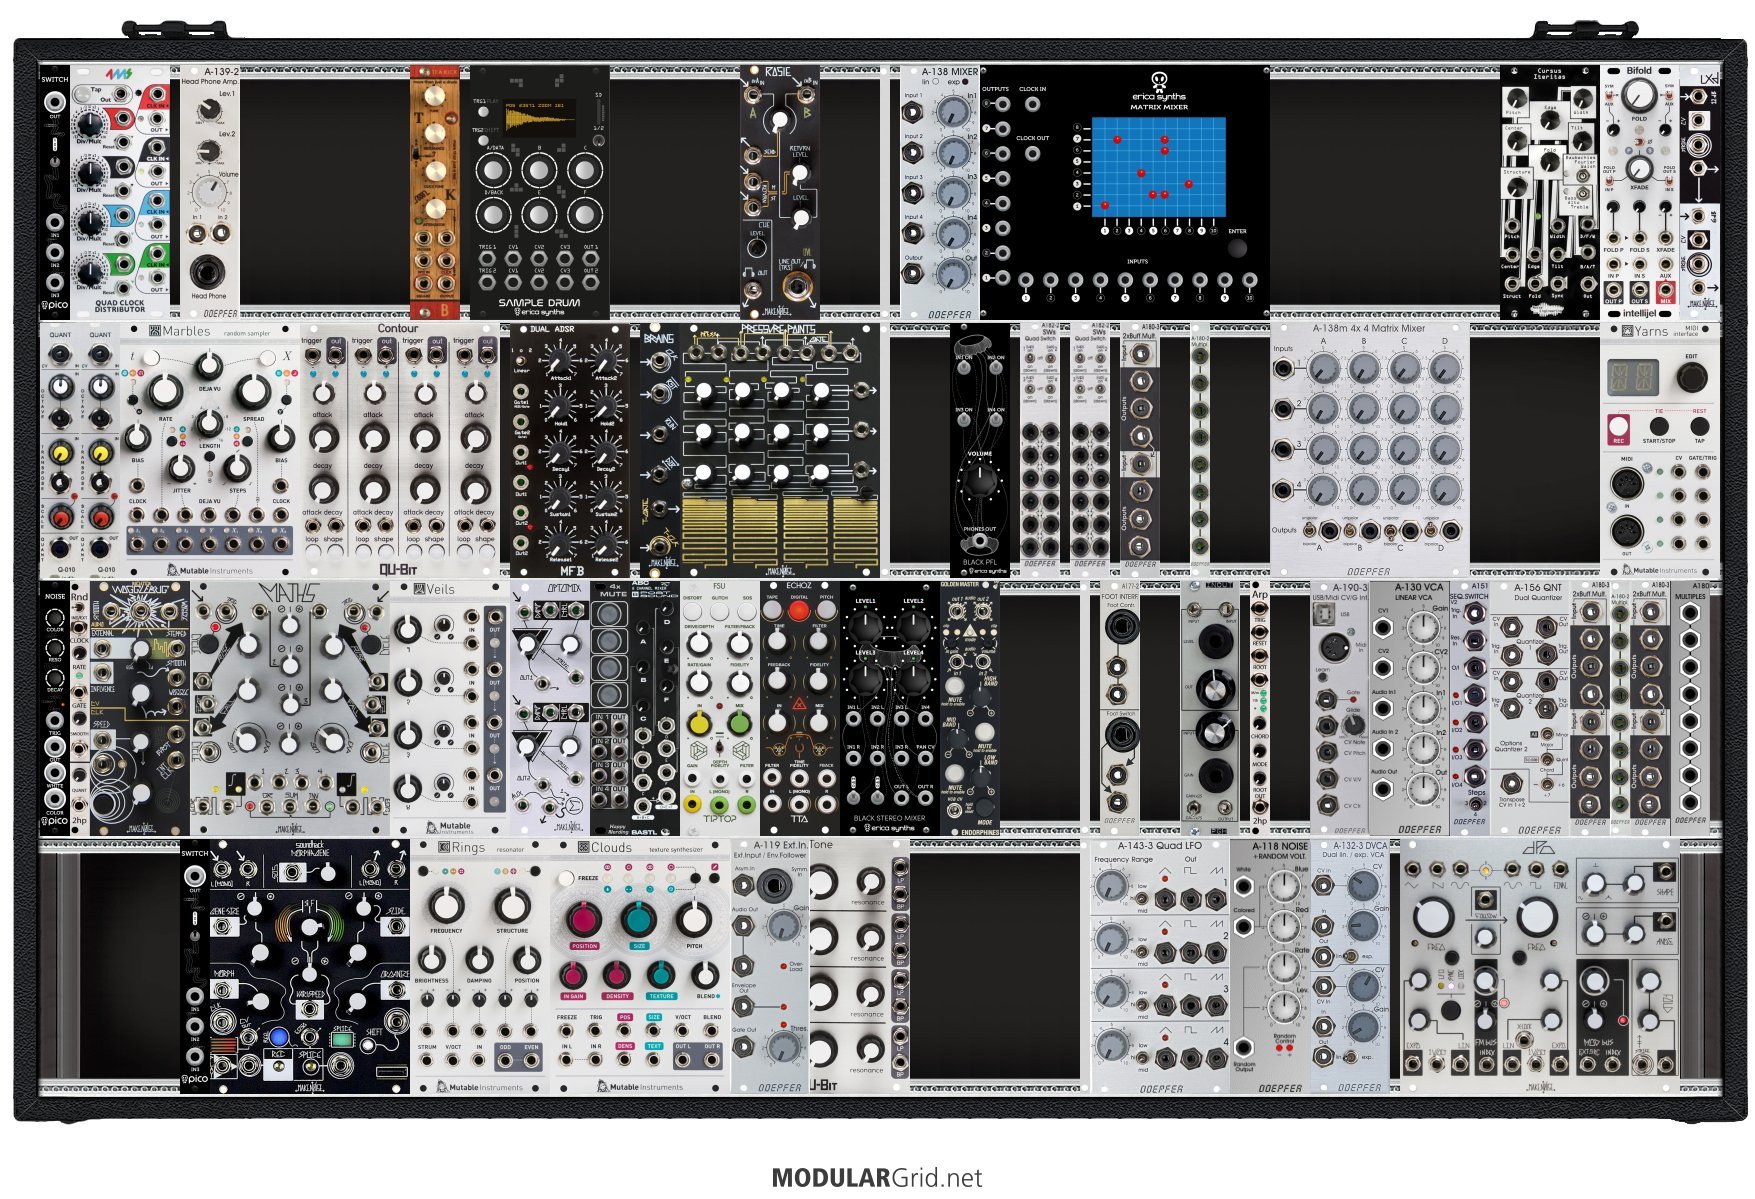The image size is (1755, 1199).
Task: Click the large FOLD knob on Bifold
Action: click(x=1638, y=97)
